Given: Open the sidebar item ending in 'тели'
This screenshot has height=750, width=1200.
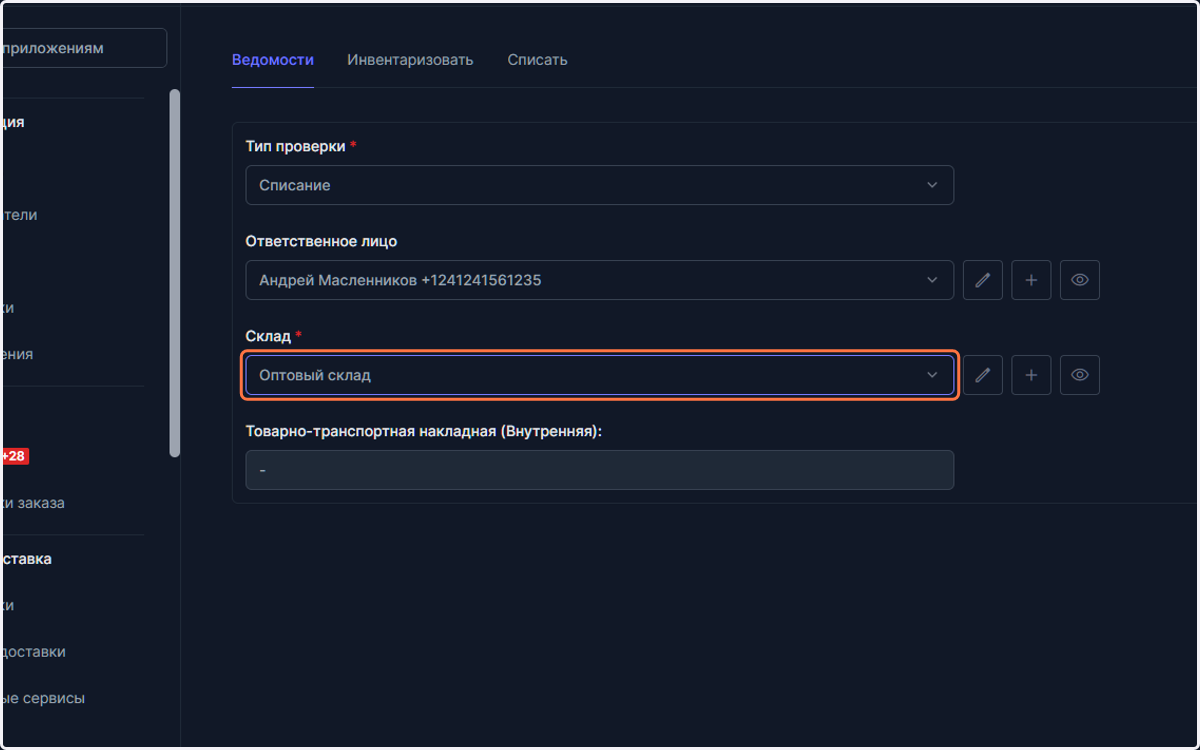Looking at the screenshot, I should point(22,215).
